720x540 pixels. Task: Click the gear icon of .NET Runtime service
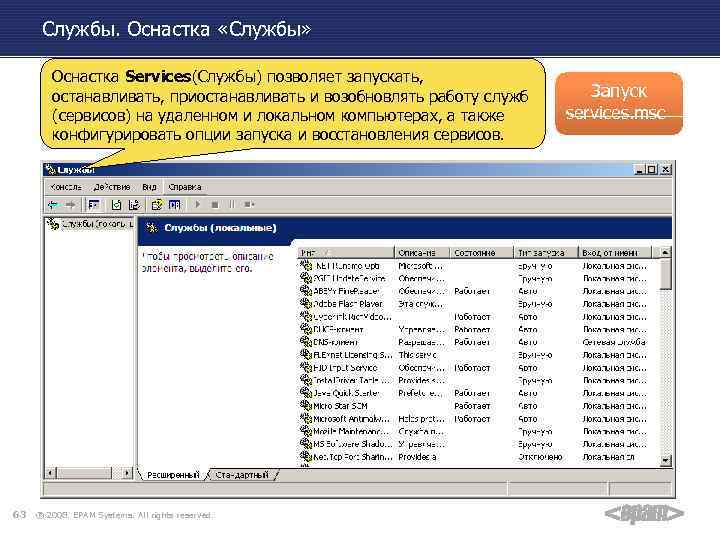click(306, 265)
